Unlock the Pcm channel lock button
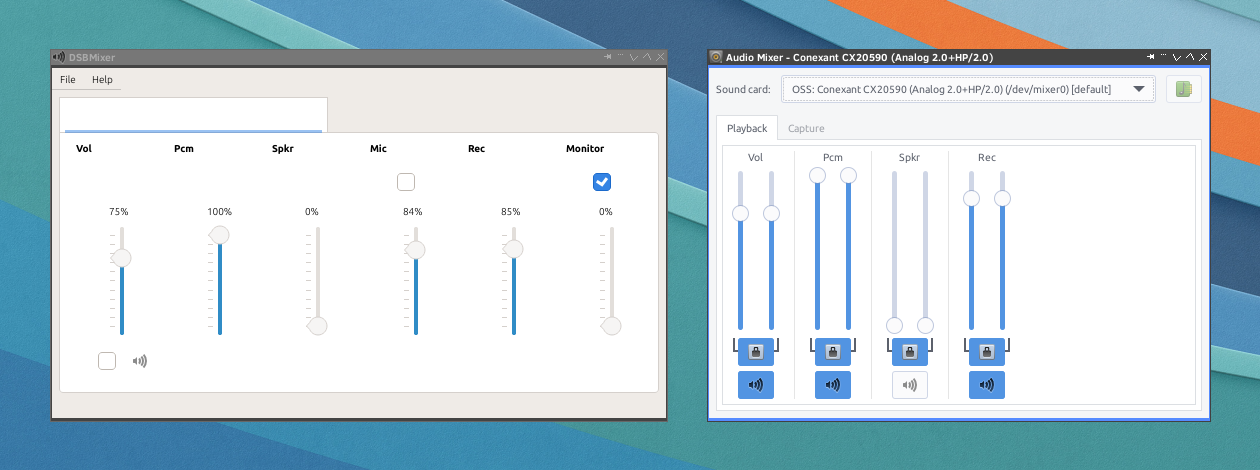 click(832, 352)
